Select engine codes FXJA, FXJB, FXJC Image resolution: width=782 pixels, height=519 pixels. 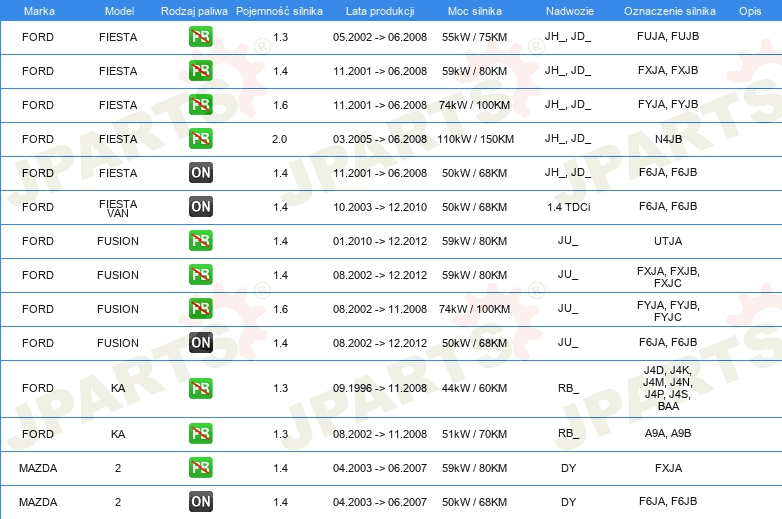coord(668,277)
